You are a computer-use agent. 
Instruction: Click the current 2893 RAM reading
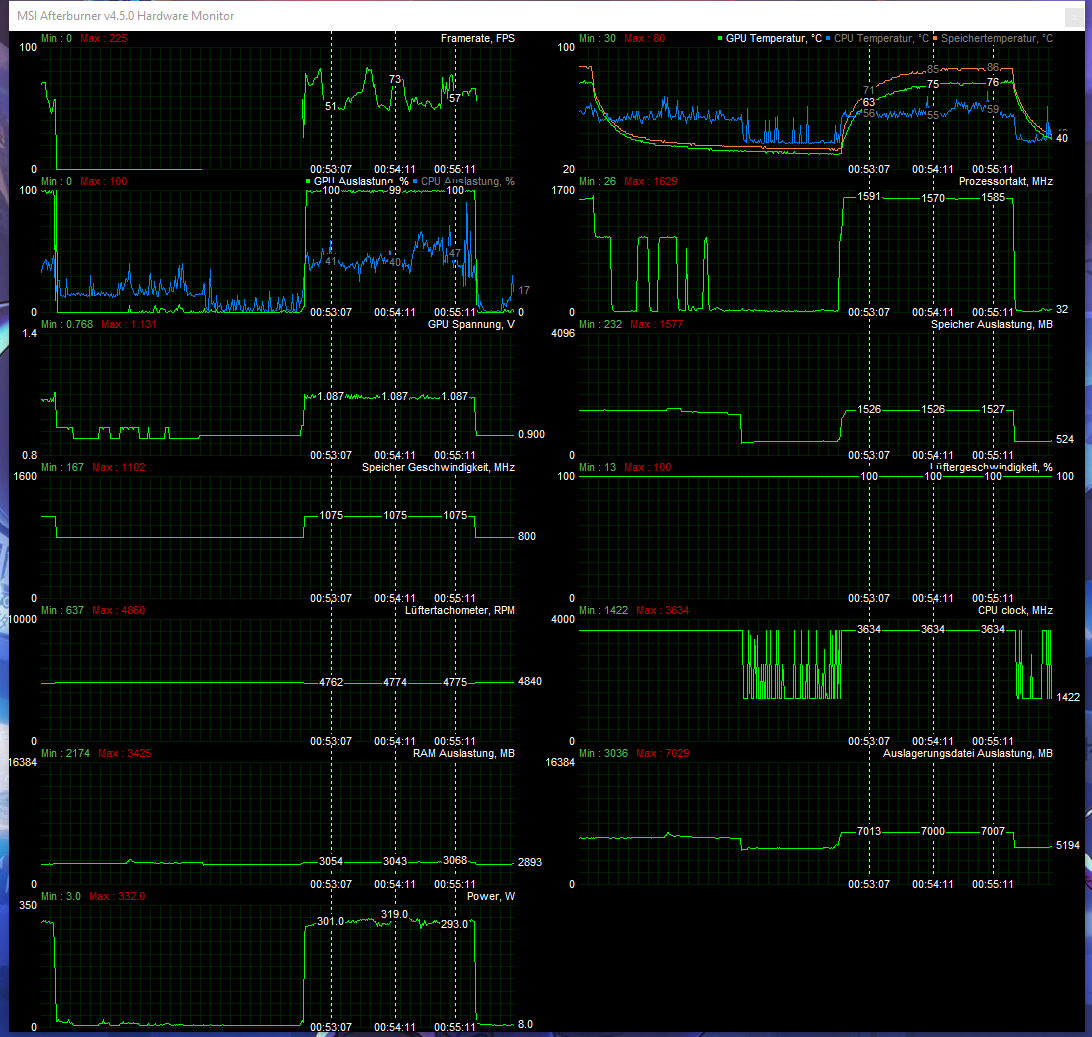click(530, 862)
